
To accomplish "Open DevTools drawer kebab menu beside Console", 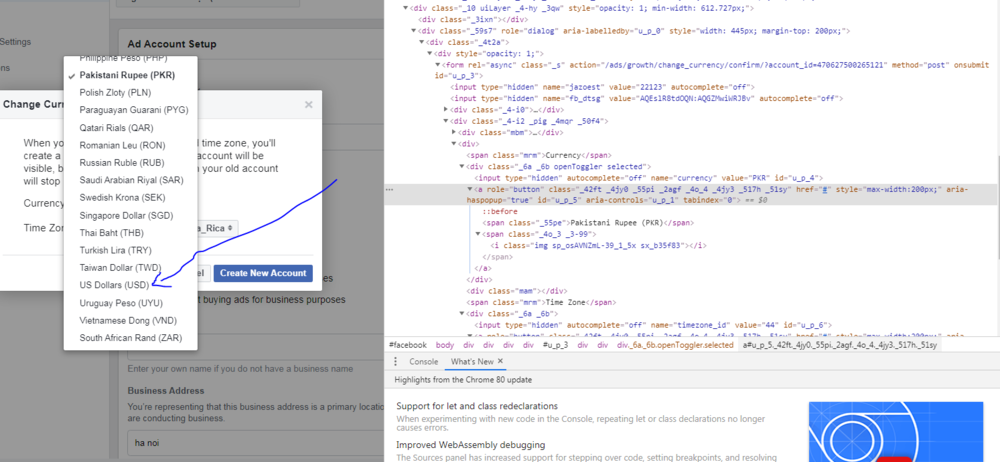I will pos(395,362).
